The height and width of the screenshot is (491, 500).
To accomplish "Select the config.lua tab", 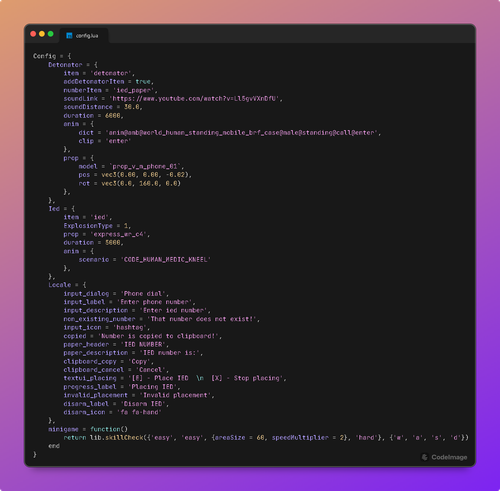I will [84, 36].
